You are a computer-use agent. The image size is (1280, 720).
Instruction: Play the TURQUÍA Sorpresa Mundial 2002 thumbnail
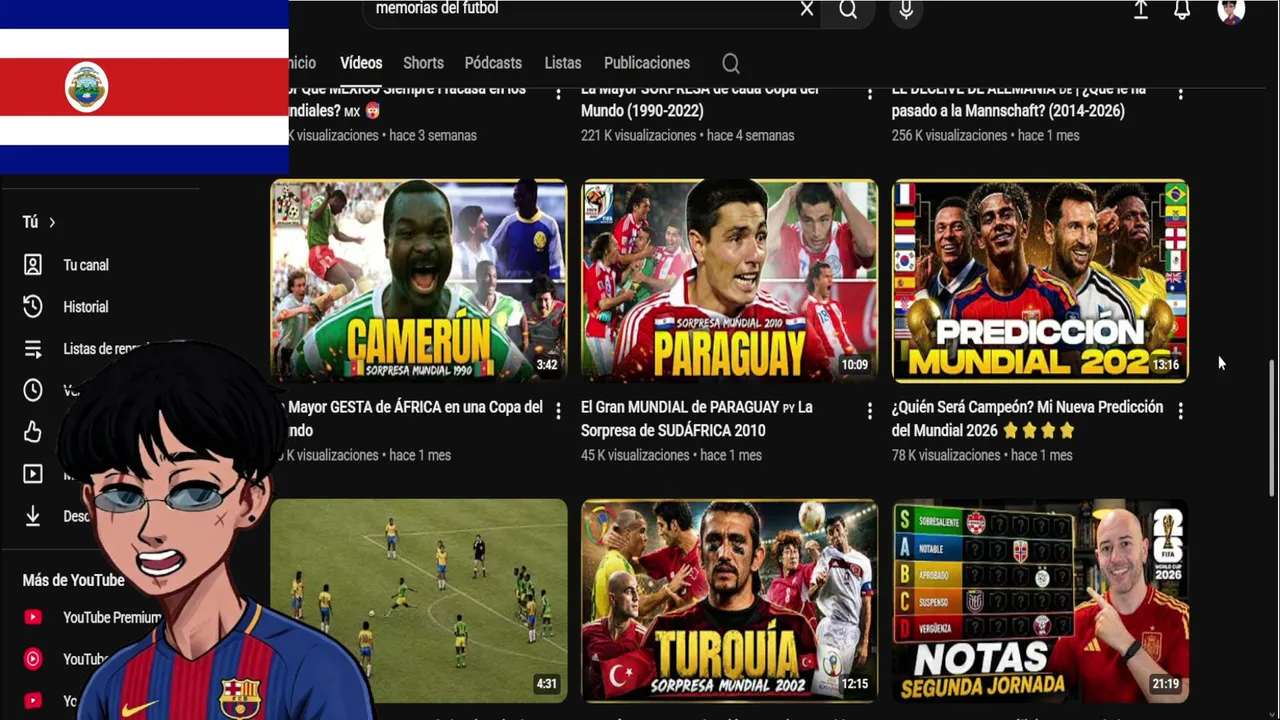pos(729,600)
